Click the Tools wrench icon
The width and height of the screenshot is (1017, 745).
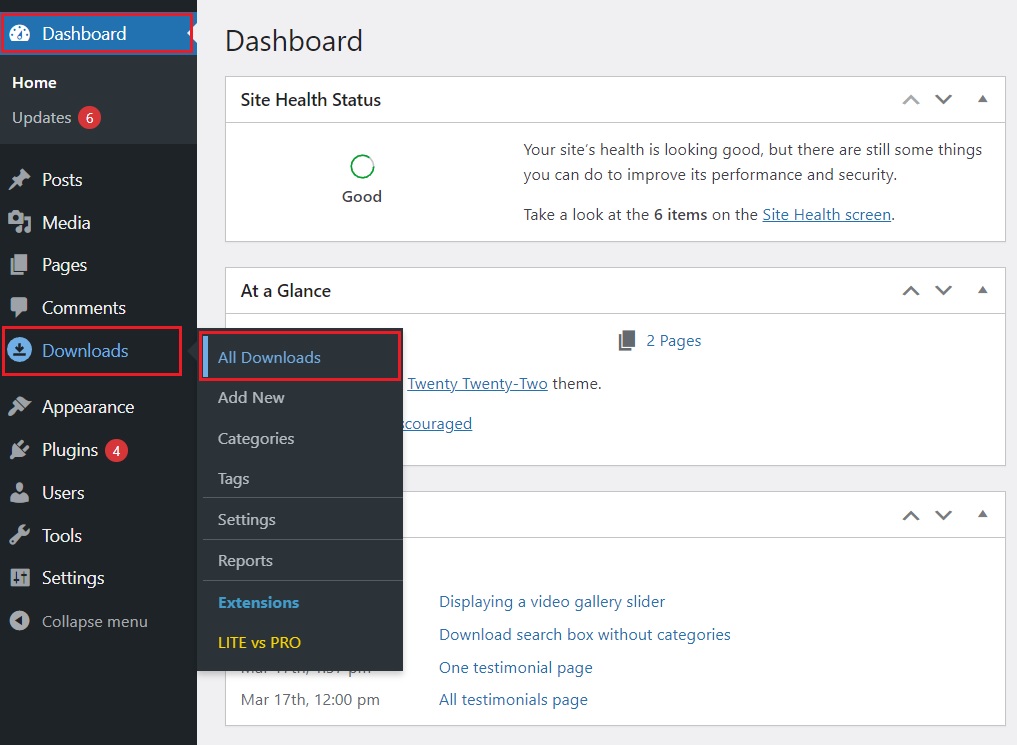click(x=20, y=535)
